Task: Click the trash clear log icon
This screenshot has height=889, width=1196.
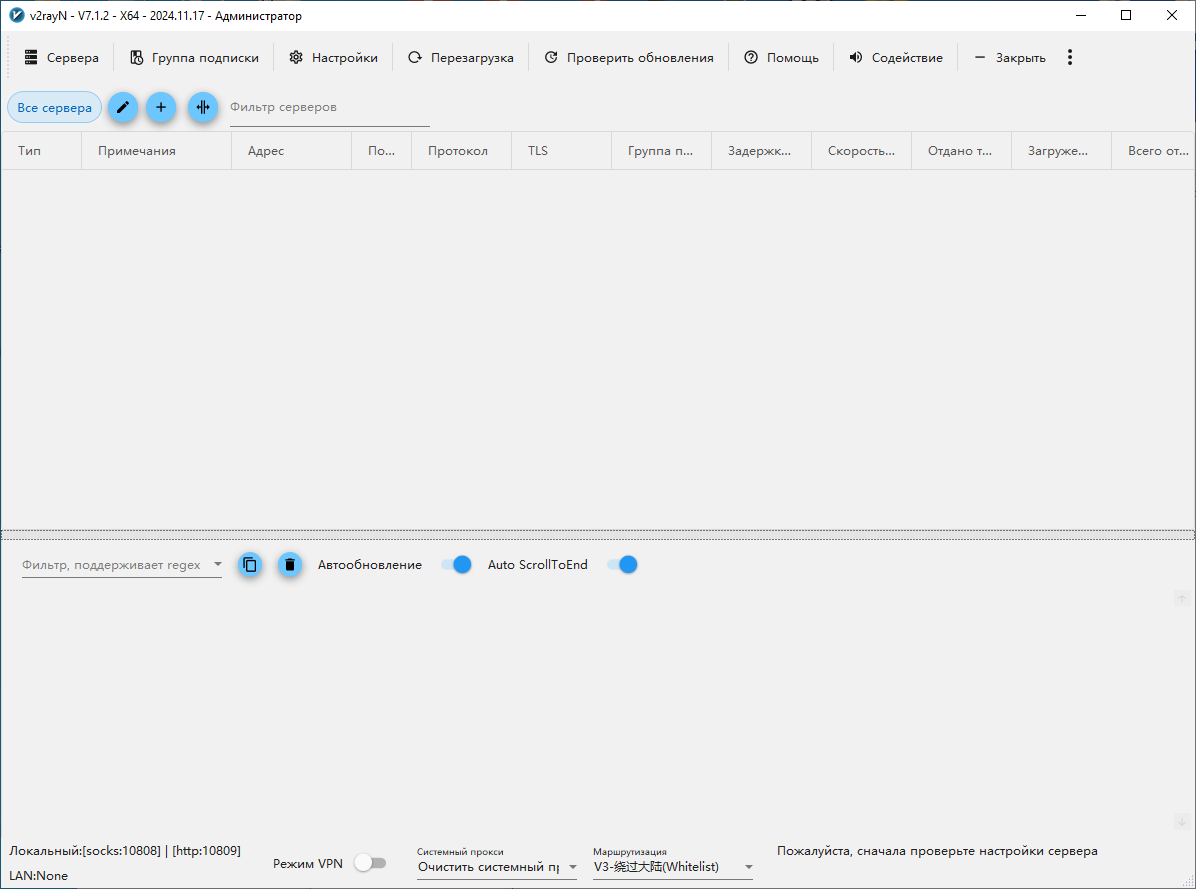Action: coord(290,565)
